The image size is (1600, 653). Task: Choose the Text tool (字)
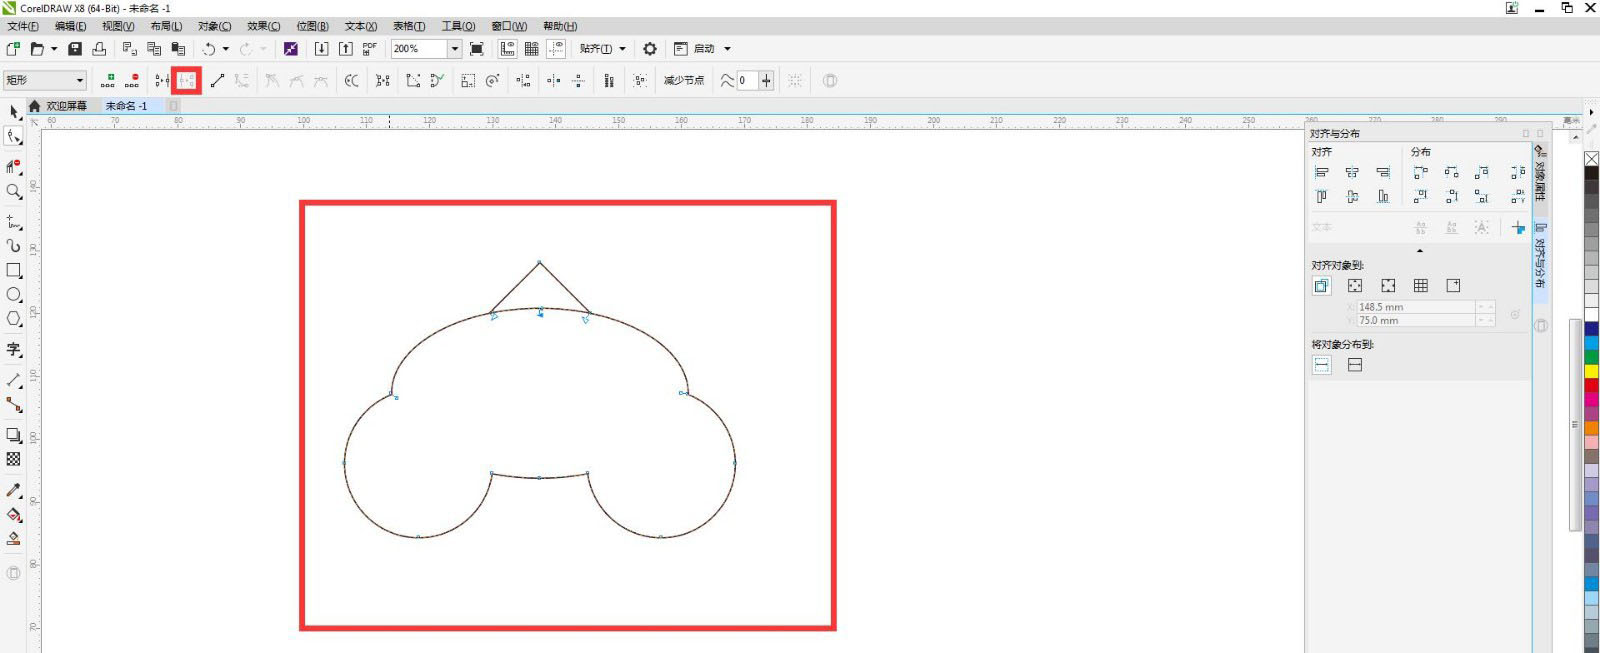14,349
